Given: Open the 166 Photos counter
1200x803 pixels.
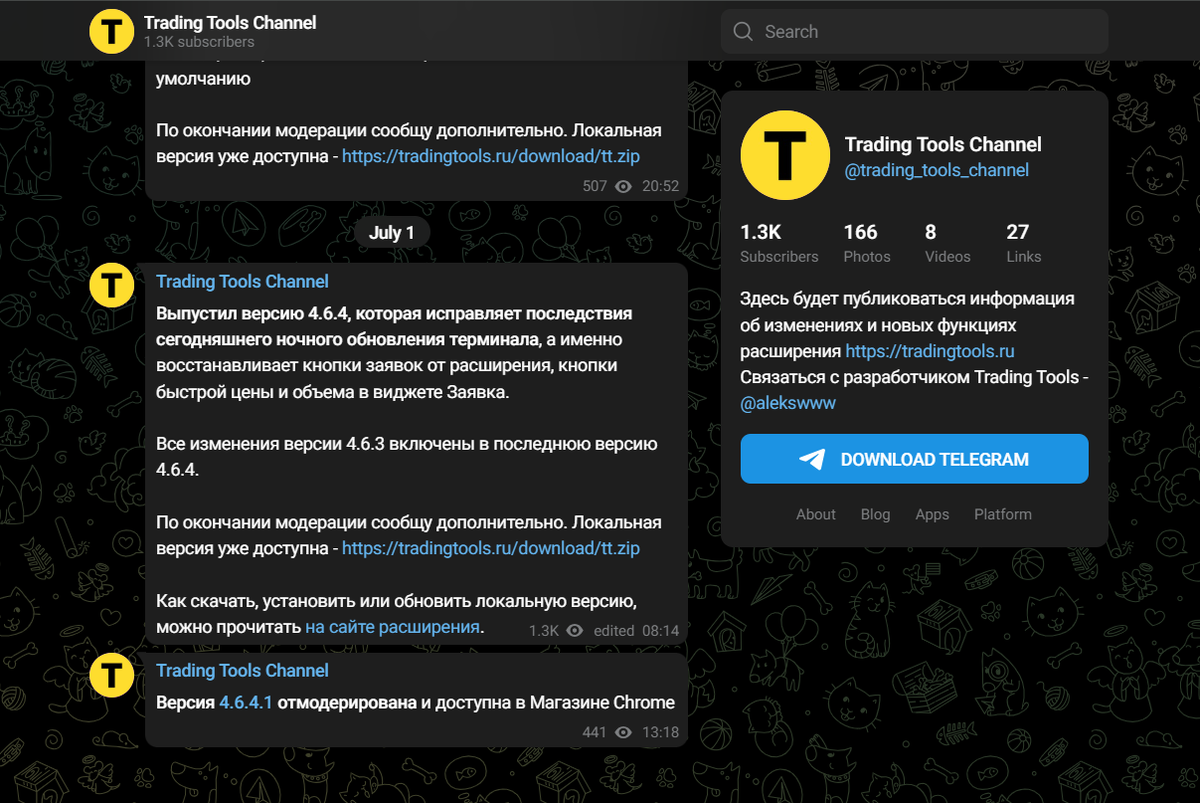Looking at the screenshot, I should 866,244.
